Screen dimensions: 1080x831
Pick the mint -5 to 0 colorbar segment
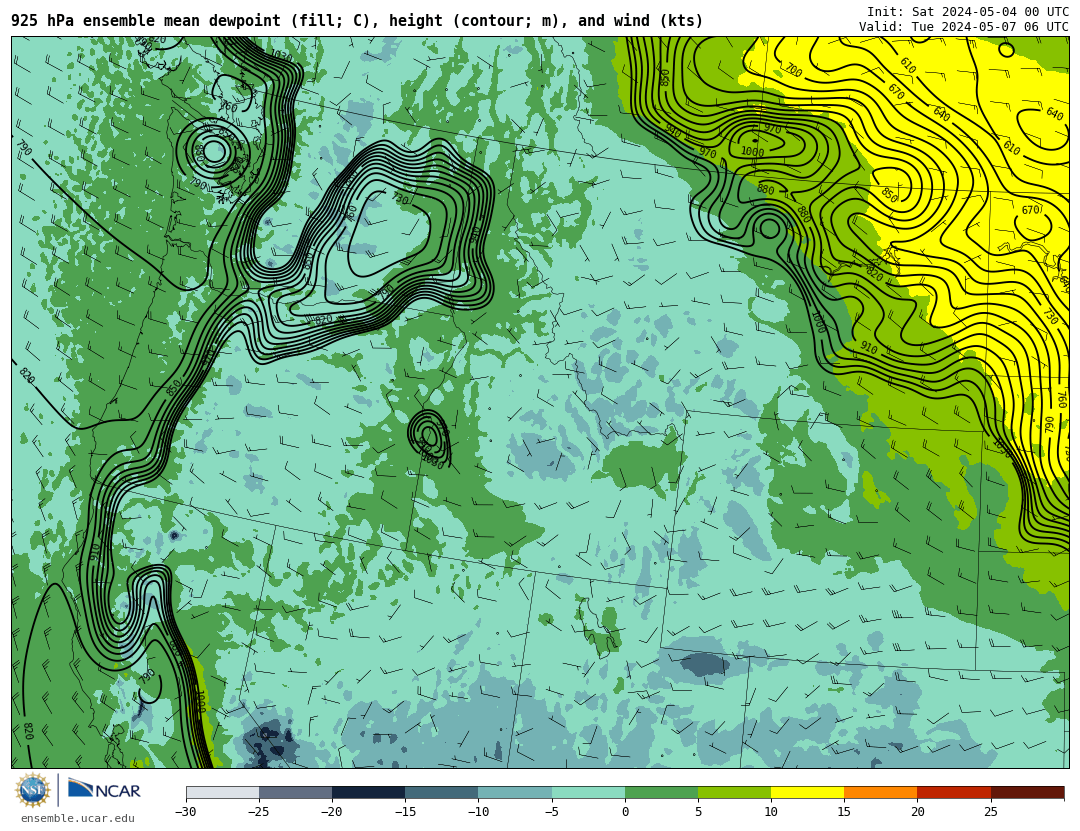coord(588,793)
